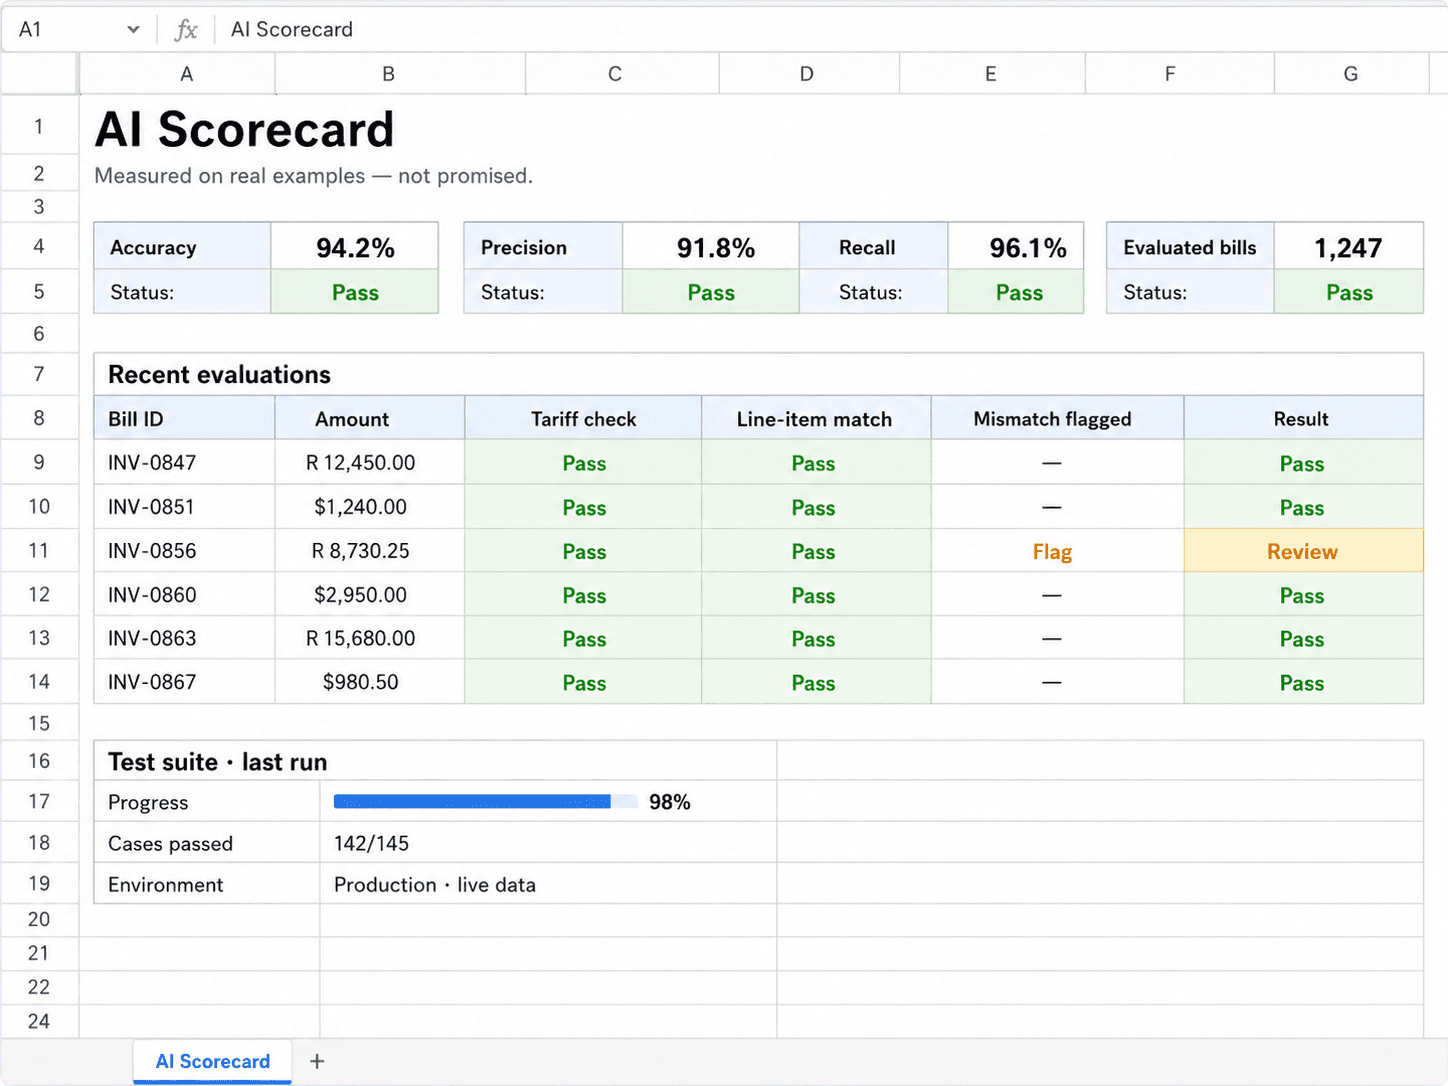Viewport: 1448px width, 1086px height.
Task: Select bill INV-0851 cell
Action: tap(184, 506)
